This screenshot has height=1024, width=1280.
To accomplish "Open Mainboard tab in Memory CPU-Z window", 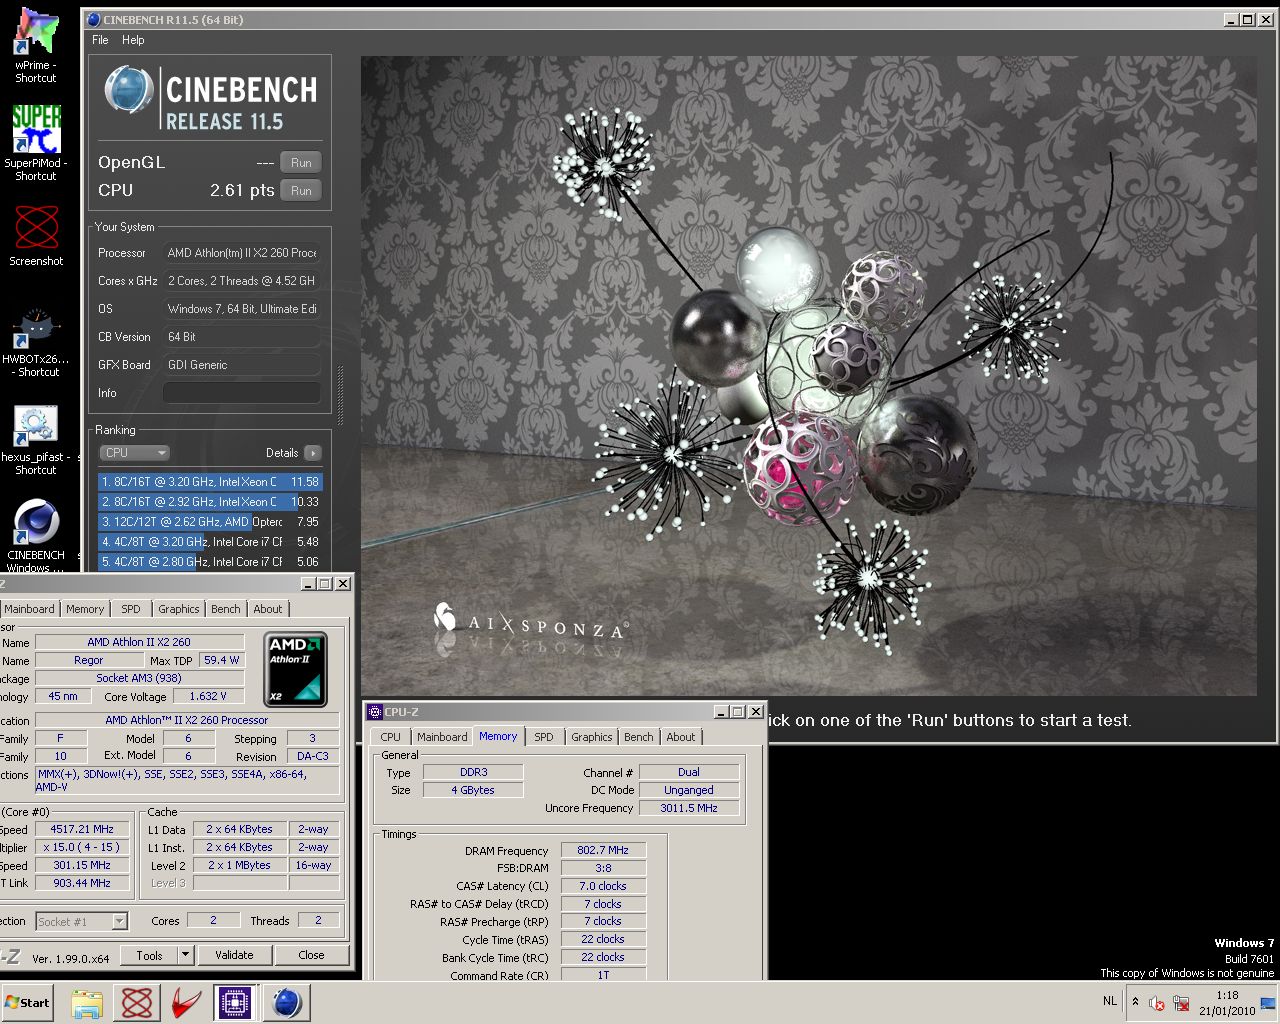I will [x=442, y=737].
